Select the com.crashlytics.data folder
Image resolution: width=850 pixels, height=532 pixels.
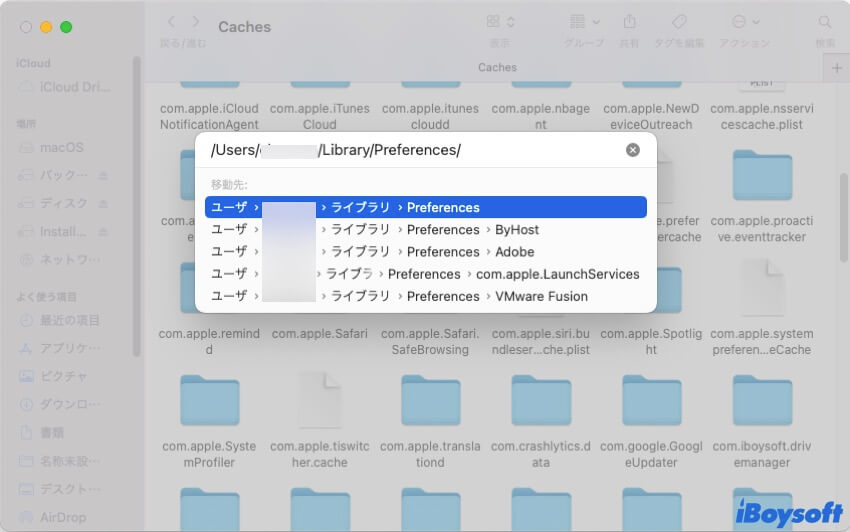click(x=541, y=400)
